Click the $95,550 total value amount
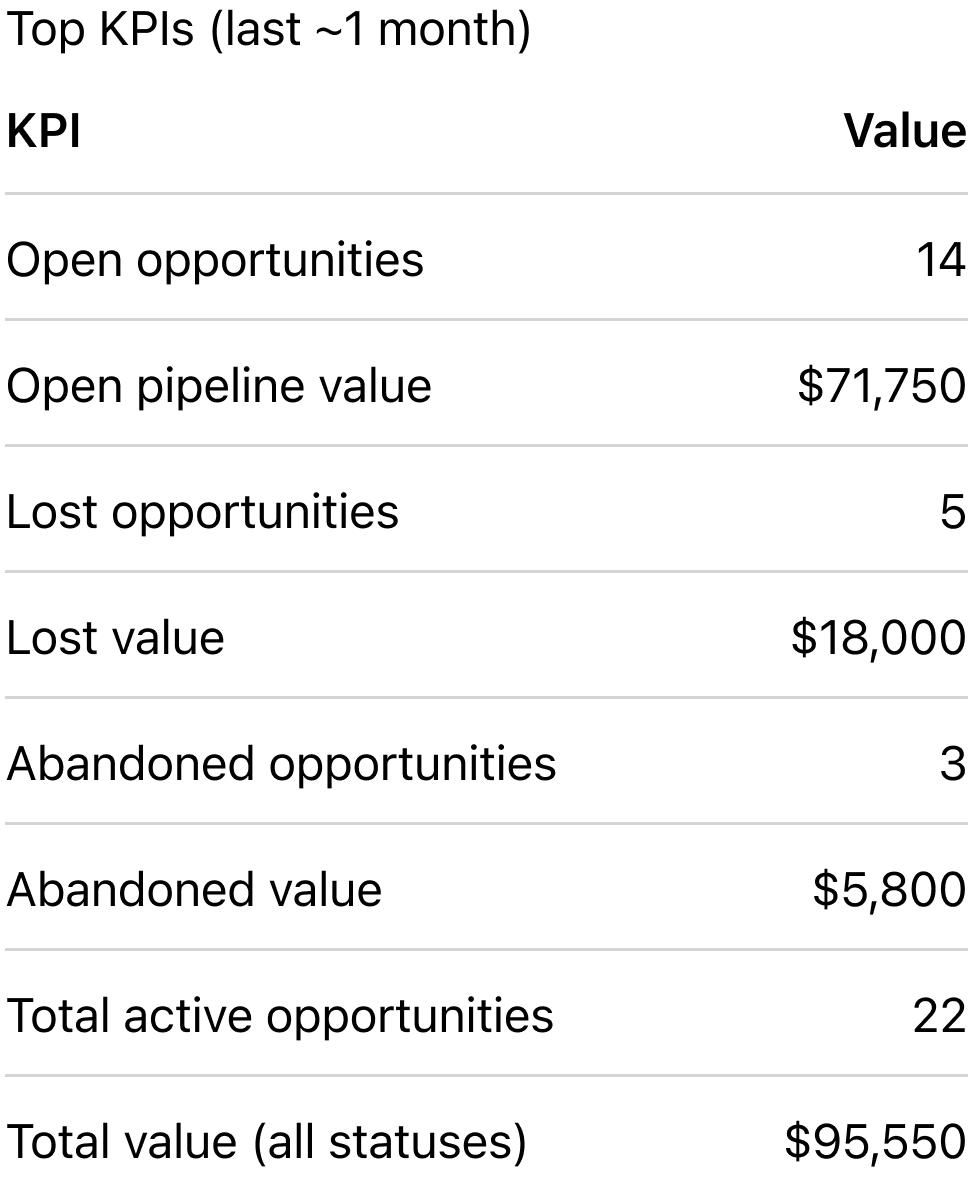The height and width of the screenshot is (1182, 974). [x=875, y=1142]
